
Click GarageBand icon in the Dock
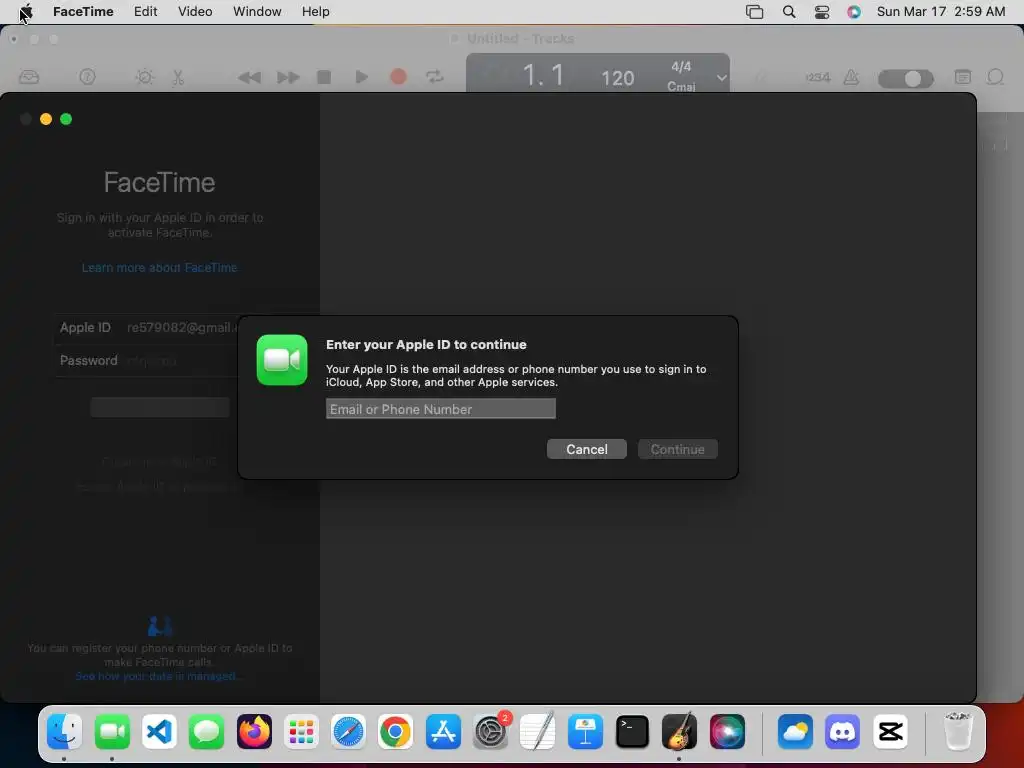679,731
